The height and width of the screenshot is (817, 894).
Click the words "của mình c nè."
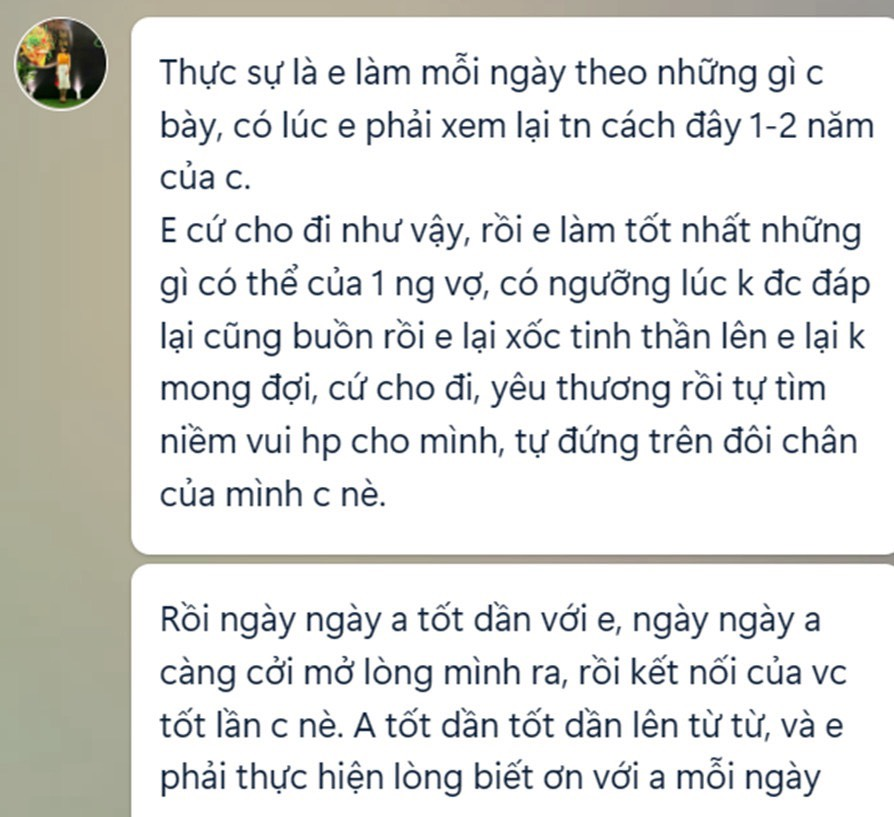pos(273,494)
